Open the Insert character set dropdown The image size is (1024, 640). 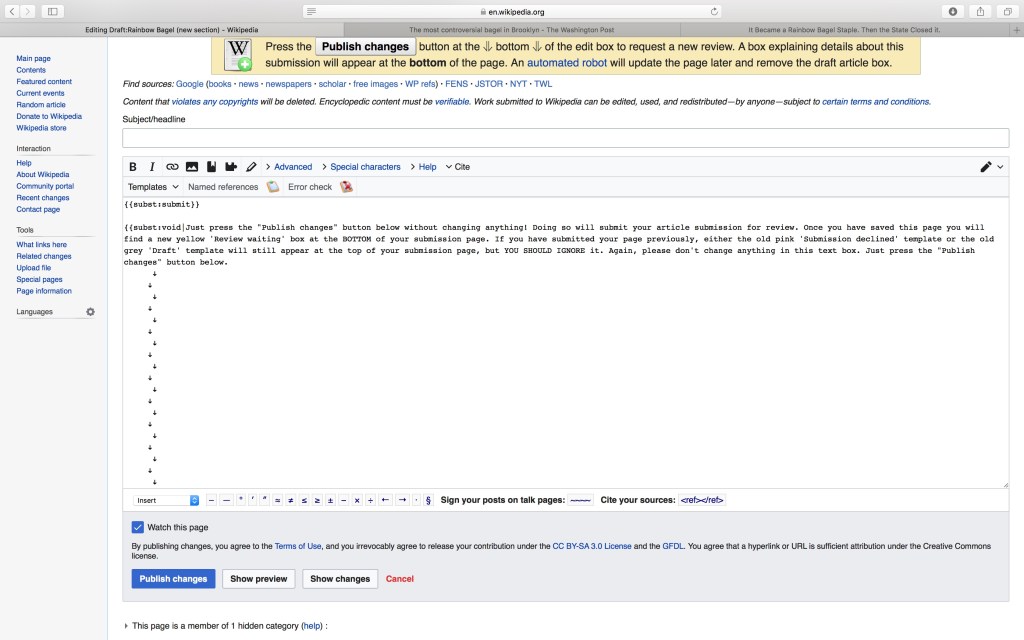pos(167,500)
